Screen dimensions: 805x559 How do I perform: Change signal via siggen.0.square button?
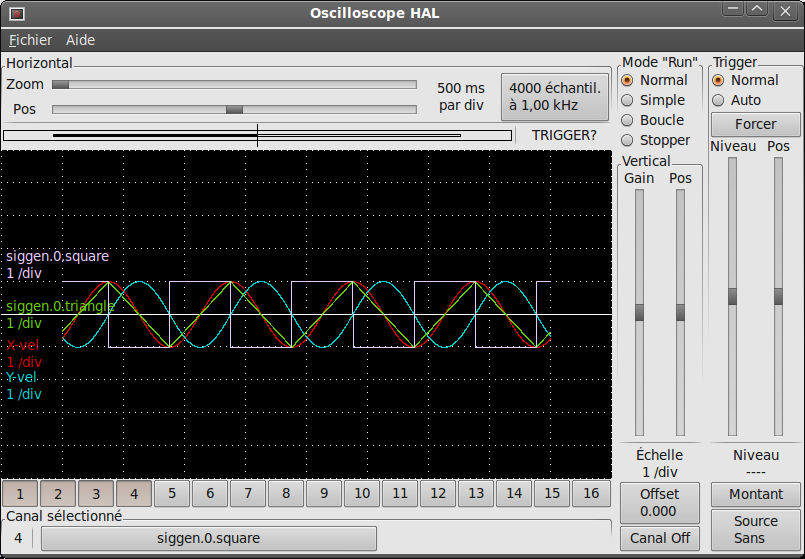[x=208, y=538]
